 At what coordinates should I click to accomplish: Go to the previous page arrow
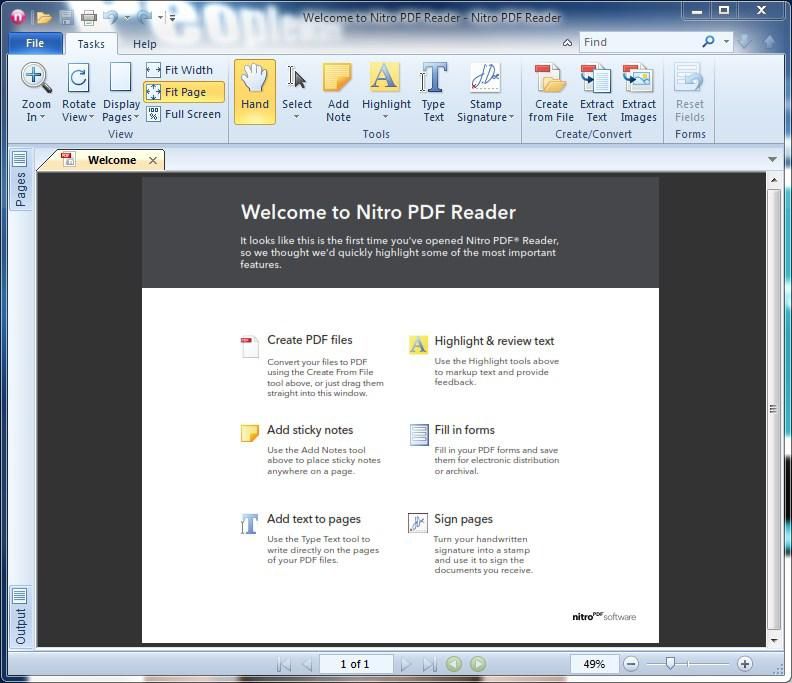coord(307,664)
